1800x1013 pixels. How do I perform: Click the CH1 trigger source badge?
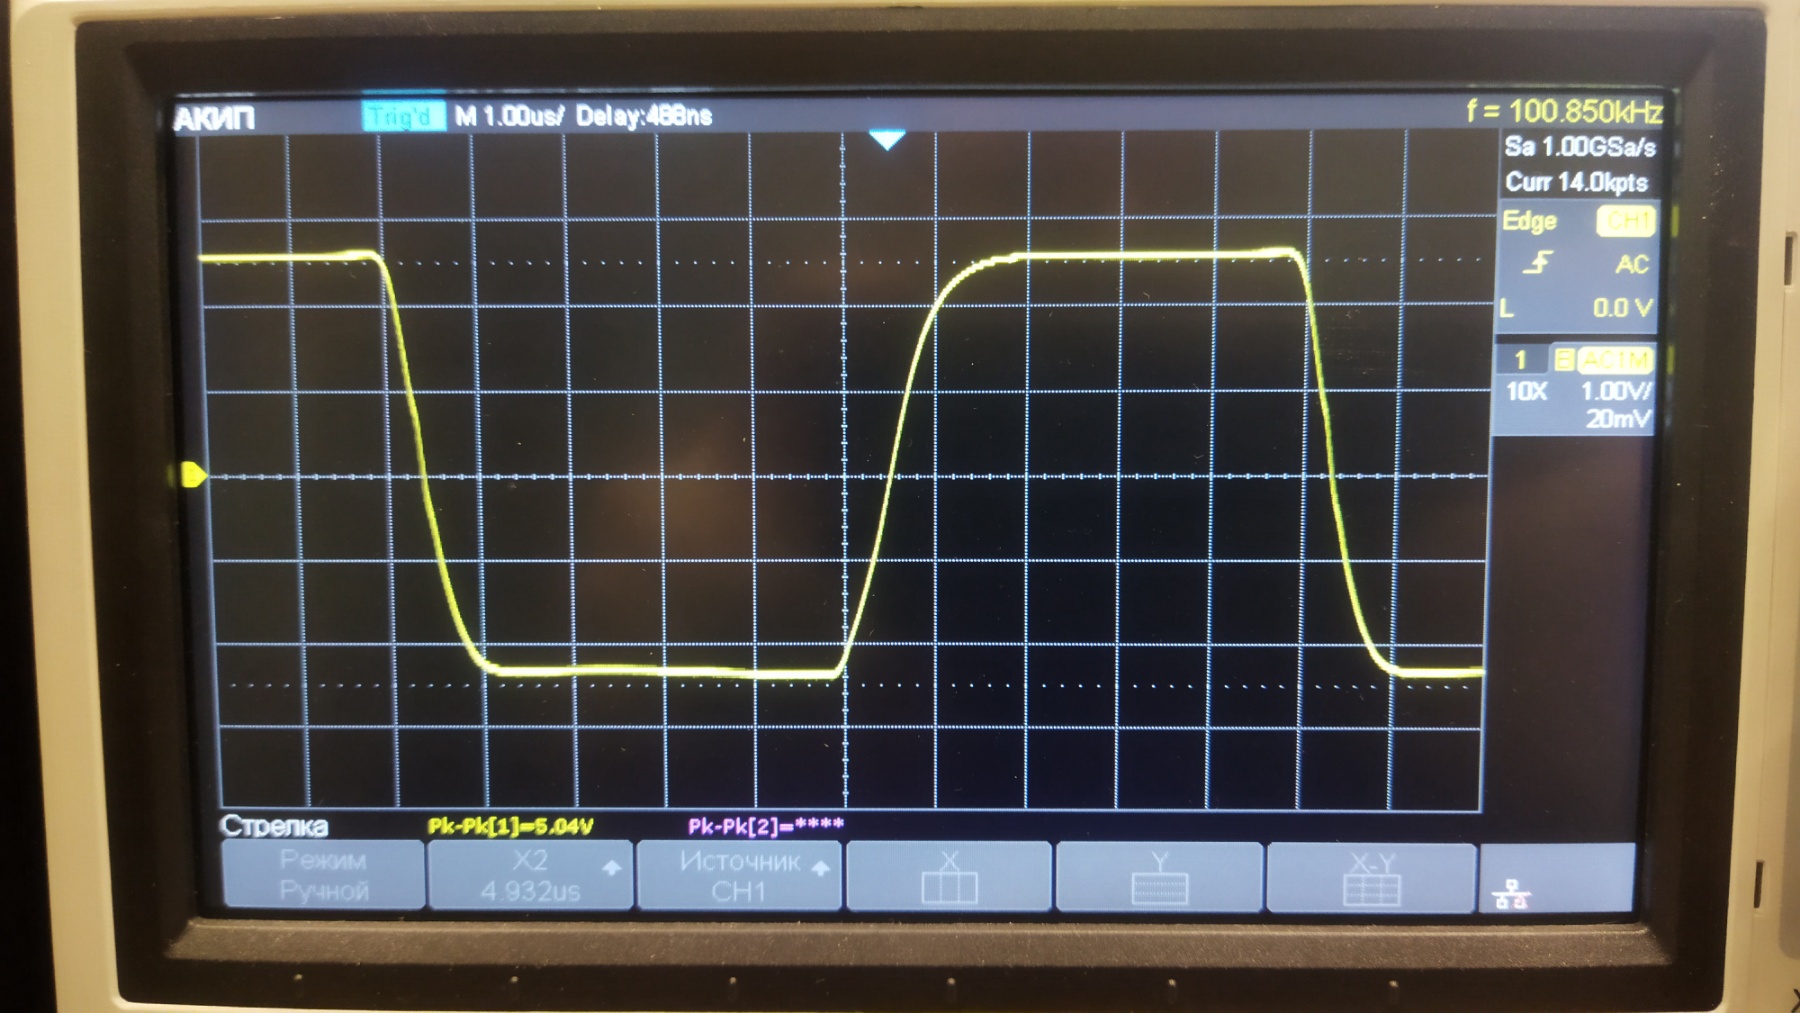pos(1627,220)
